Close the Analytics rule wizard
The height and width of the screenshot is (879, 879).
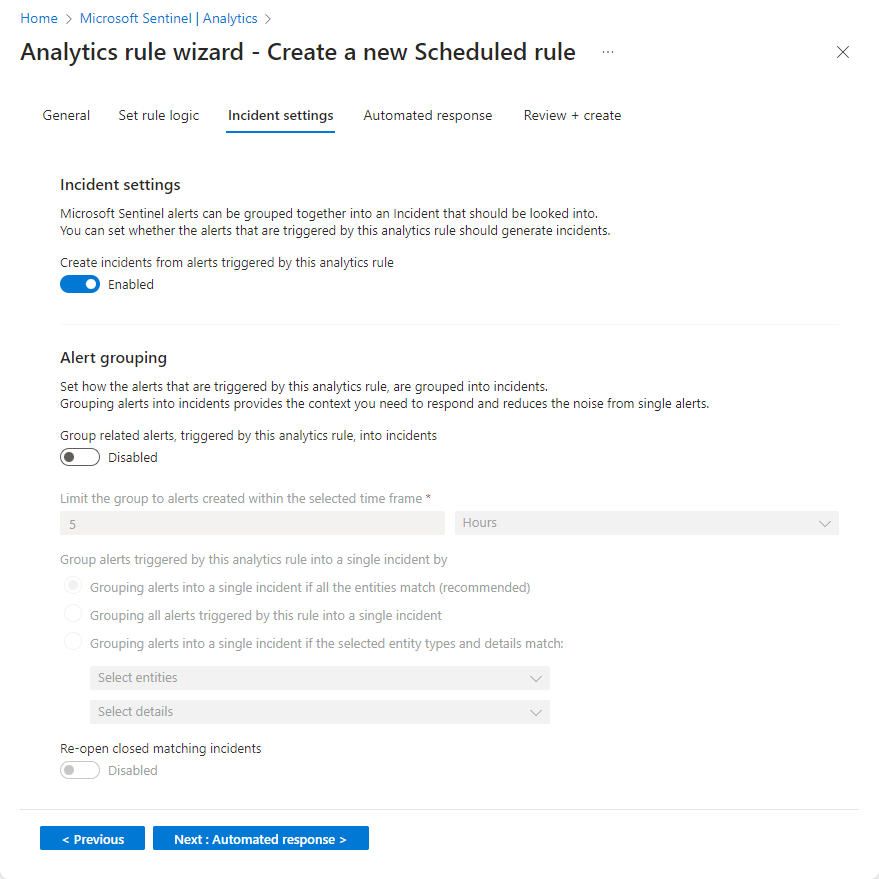pyautogui.click(x=843, y=52)
